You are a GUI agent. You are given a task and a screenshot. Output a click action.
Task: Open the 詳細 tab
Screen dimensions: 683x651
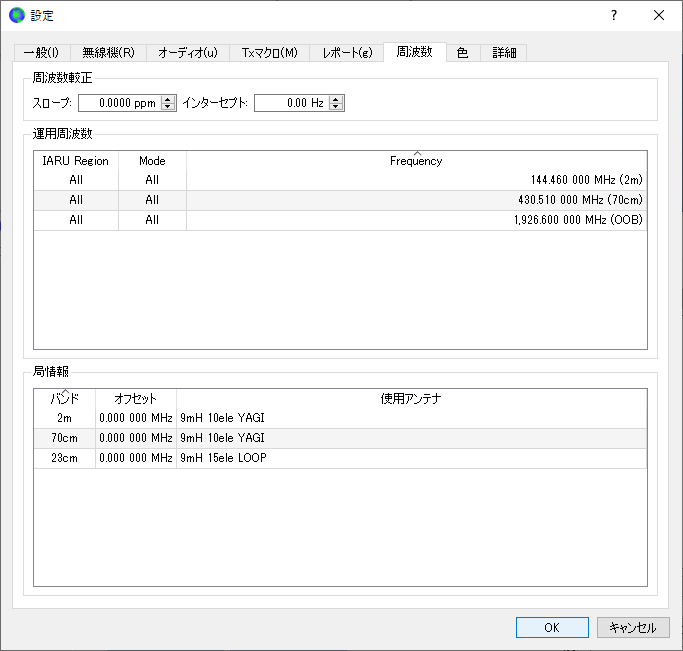point(504,53)
